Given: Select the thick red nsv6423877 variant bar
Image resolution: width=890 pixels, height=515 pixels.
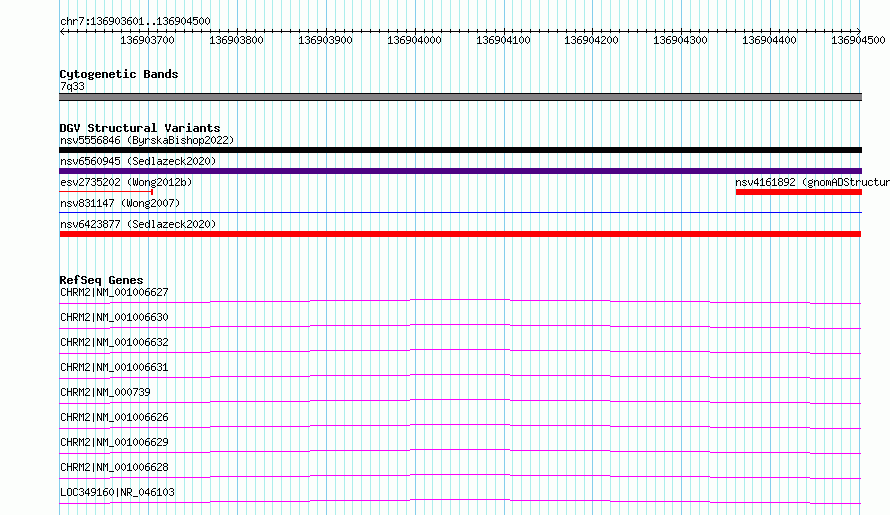Looking at the screenshot, I should point(460,234).
